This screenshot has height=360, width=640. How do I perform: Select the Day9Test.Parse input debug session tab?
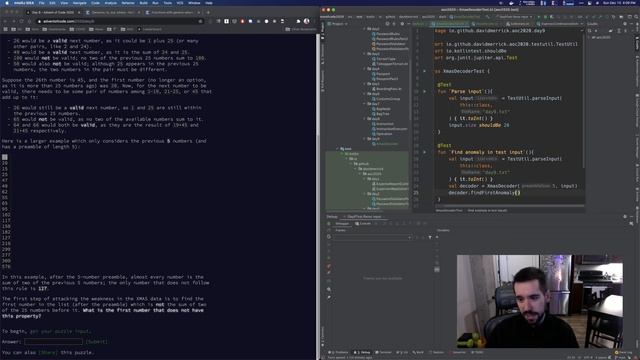coord(363,216)
